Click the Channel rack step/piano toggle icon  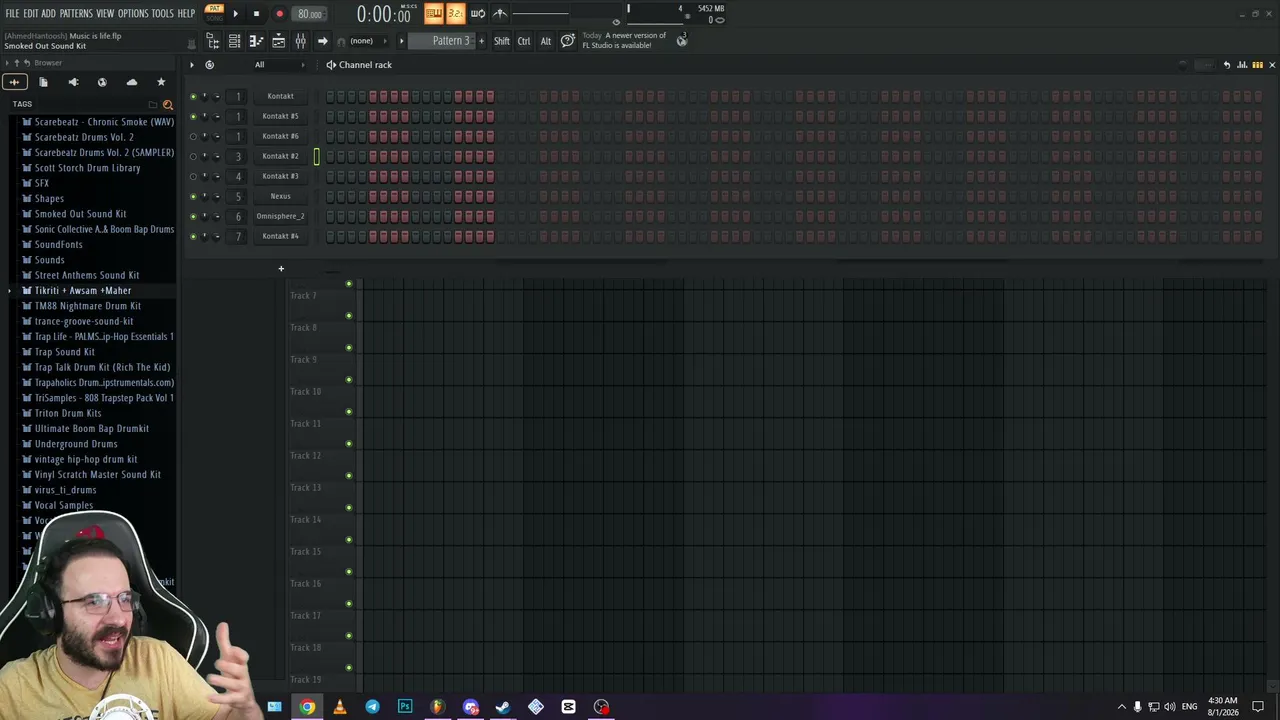point(1257,65)
